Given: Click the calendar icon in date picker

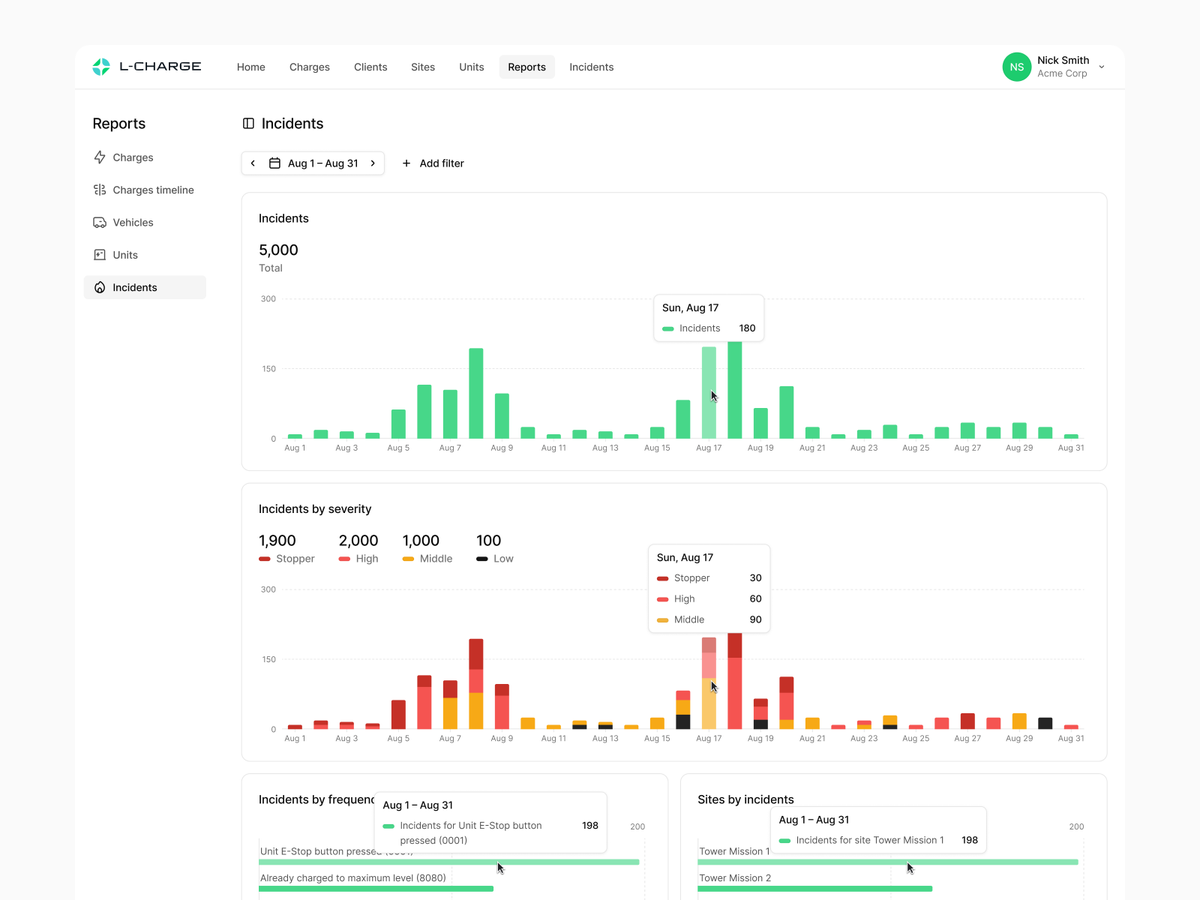Looking at the screenshot, I should [x=275, y=163].
